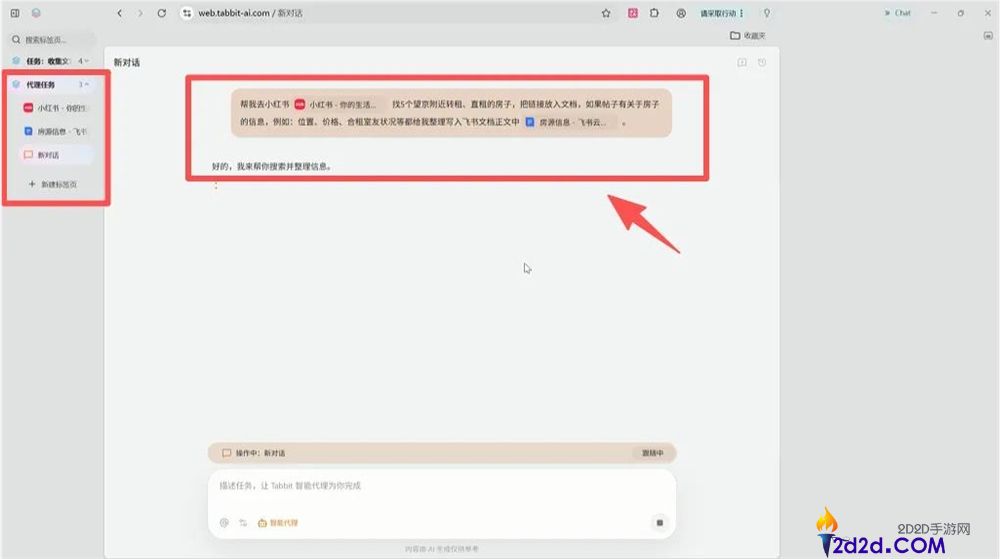Image resolution: width=1000 pixels, height=559 pixels.
Task: Click the new chat icon in chat header
Action: click(x=742, y=62)
